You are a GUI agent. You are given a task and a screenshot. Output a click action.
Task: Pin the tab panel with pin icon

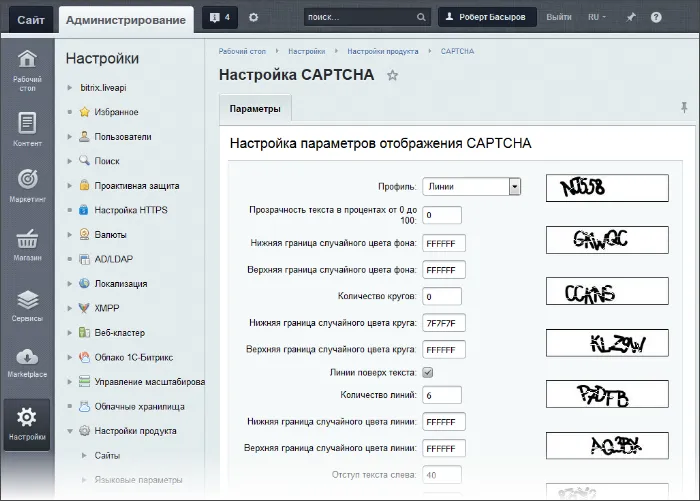(684, 107)
